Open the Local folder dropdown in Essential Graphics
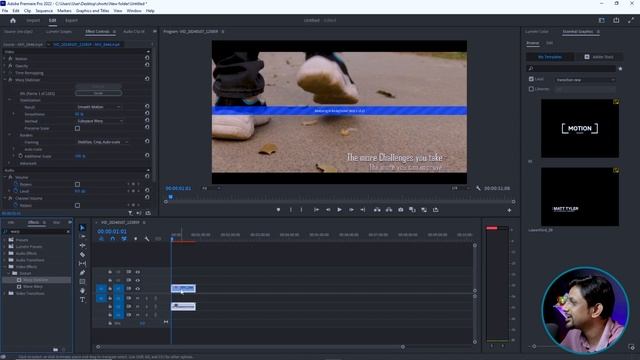 click(x=585, y=80)
